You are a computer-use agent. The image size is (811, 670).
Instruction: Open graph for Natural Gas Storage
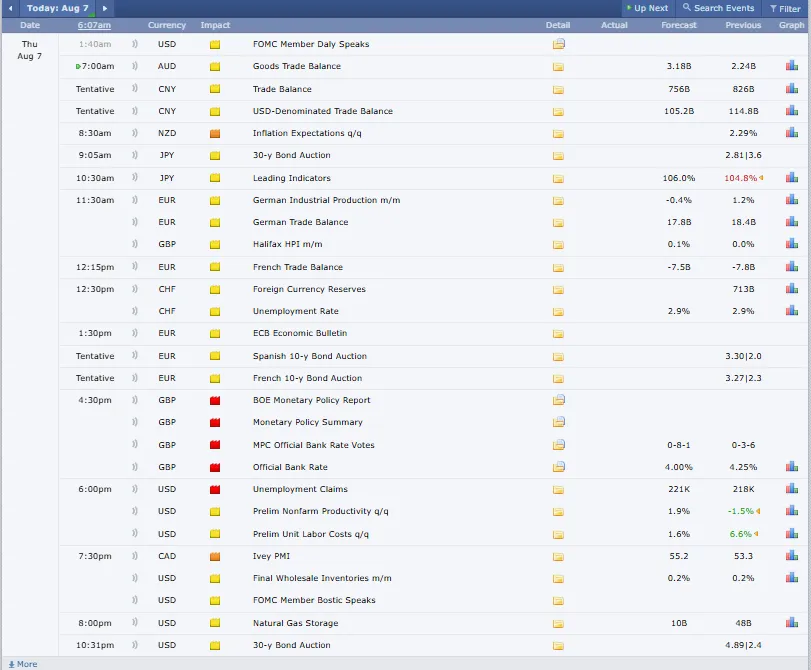791,623
